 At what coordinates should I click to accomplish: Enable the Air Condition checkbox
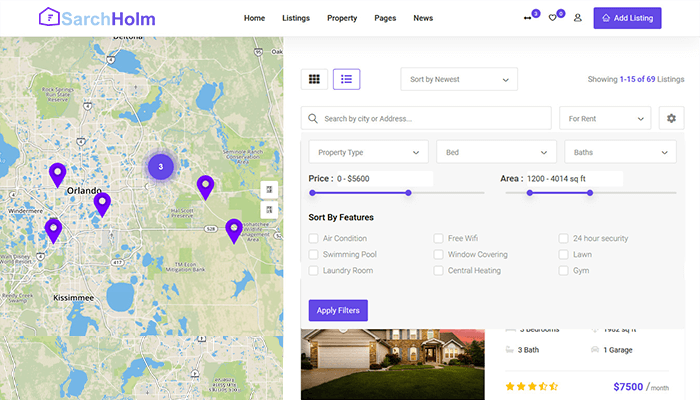coord(314,239)
